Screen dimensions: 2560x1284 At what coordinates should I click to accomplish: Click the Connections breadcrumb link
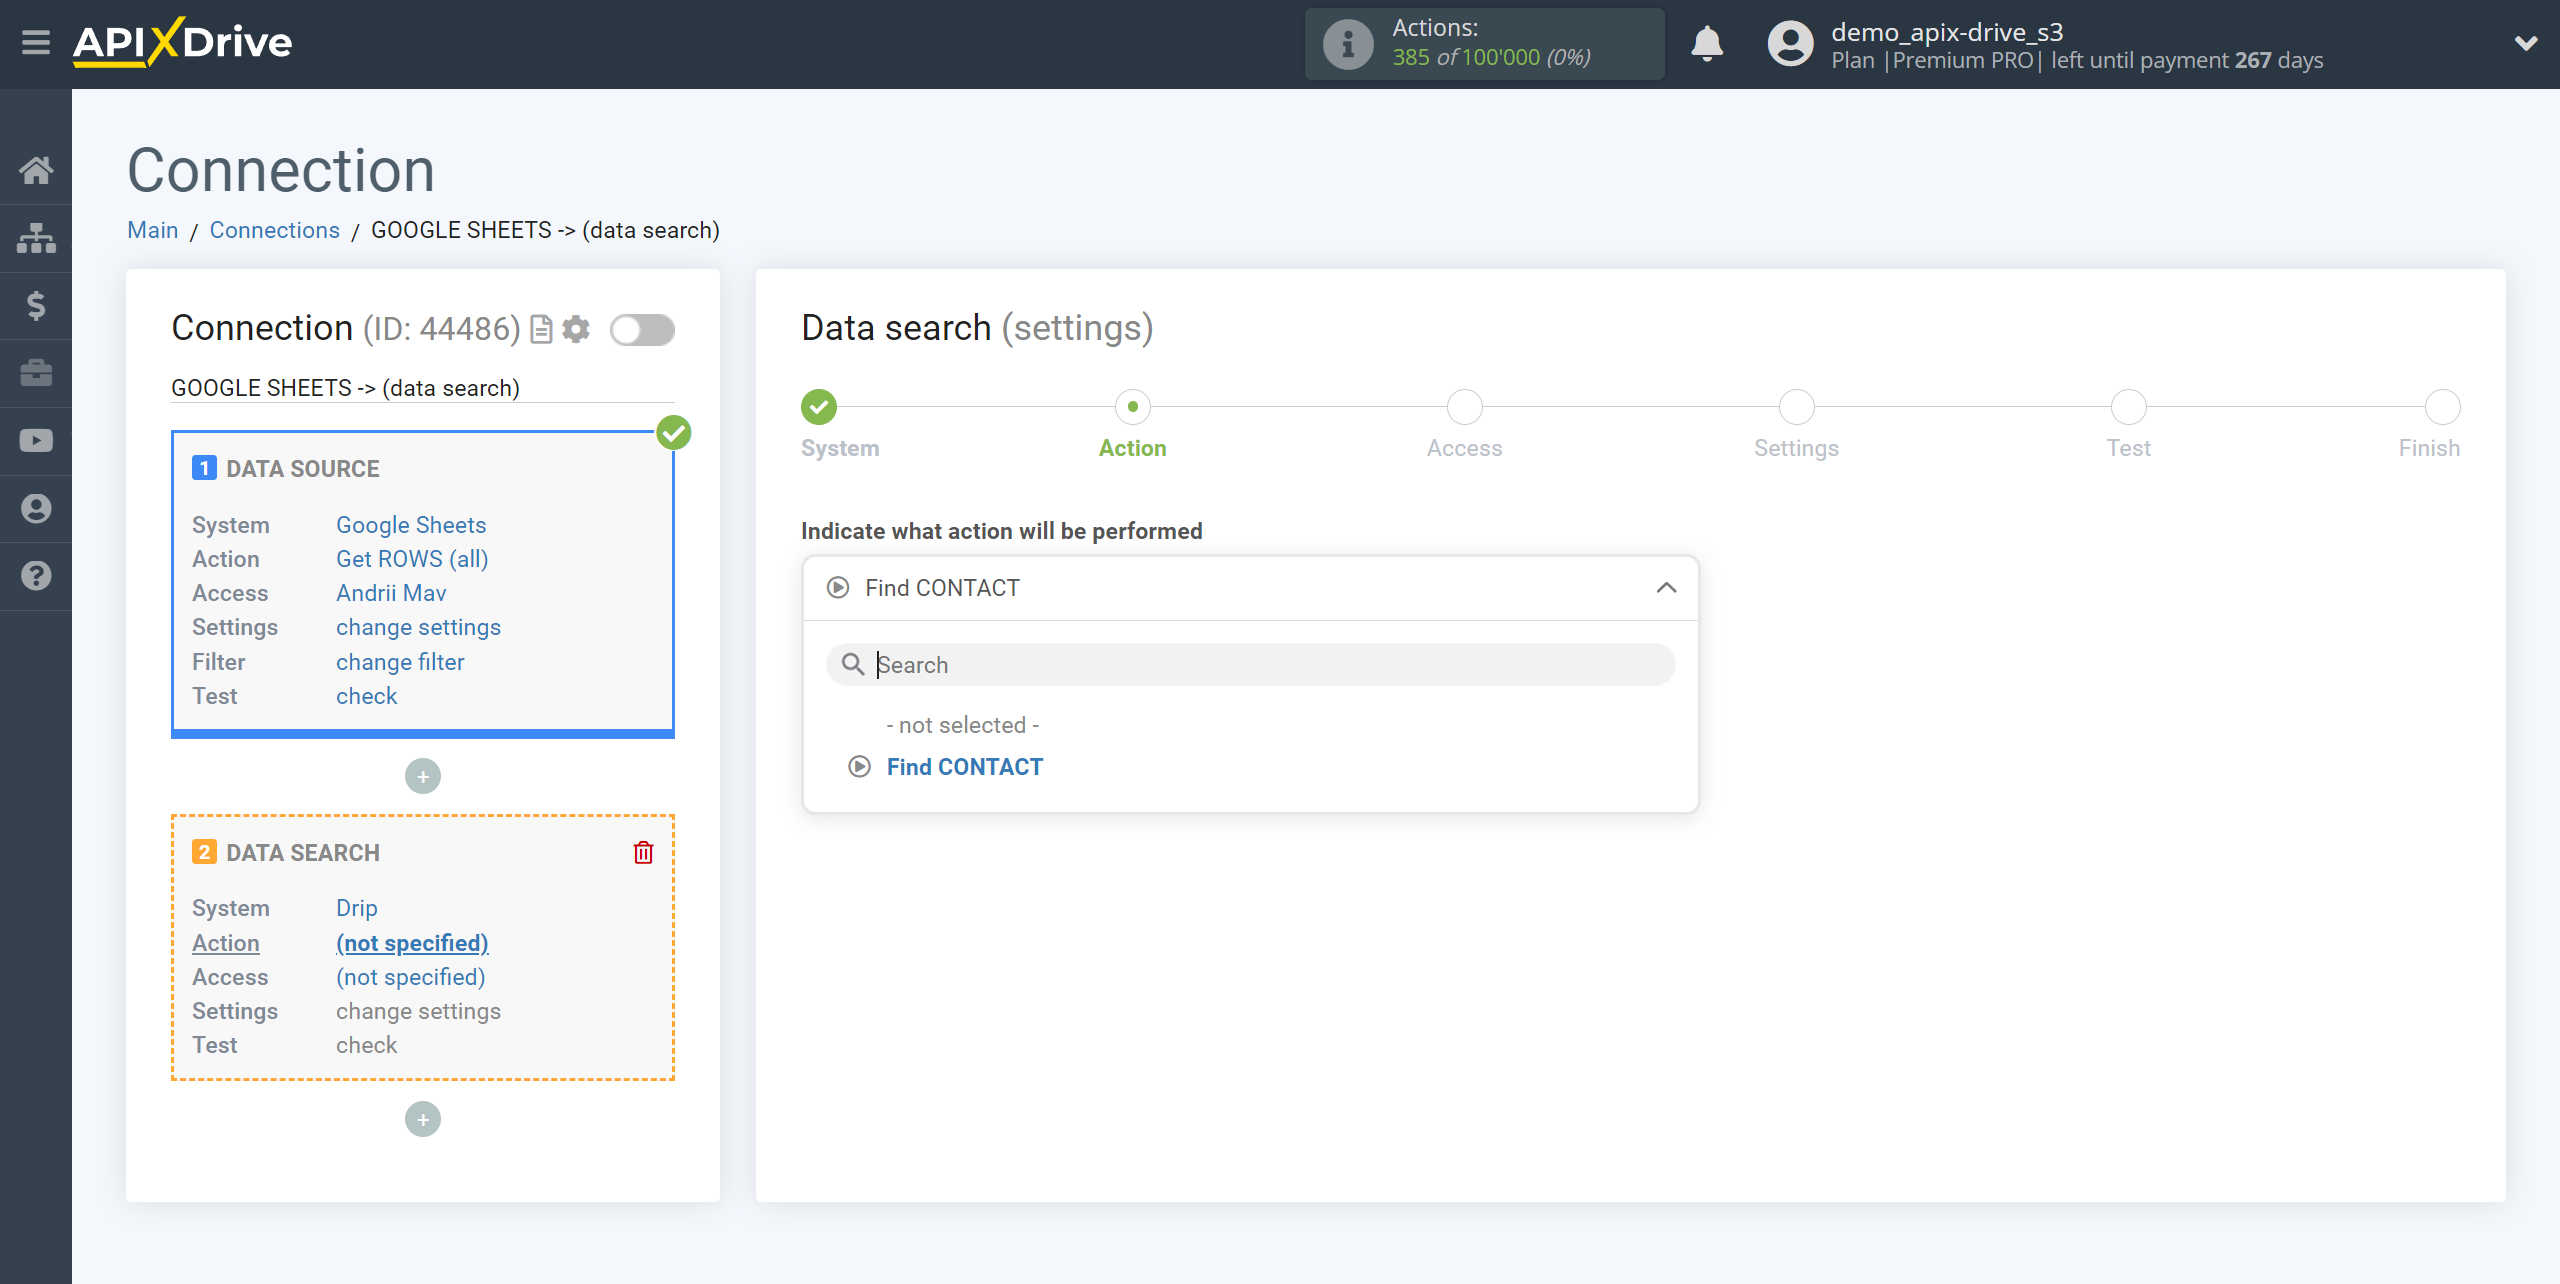click(275, 229)
